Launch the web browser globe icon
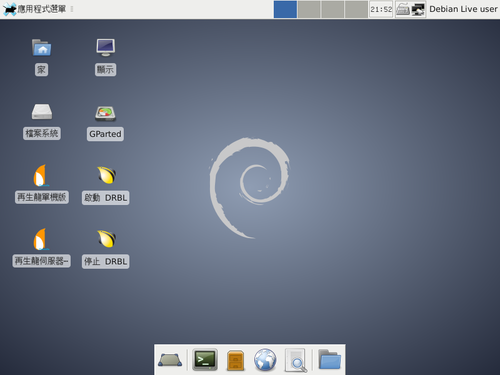Screen dimensions: 500x375 pos(265,360)
